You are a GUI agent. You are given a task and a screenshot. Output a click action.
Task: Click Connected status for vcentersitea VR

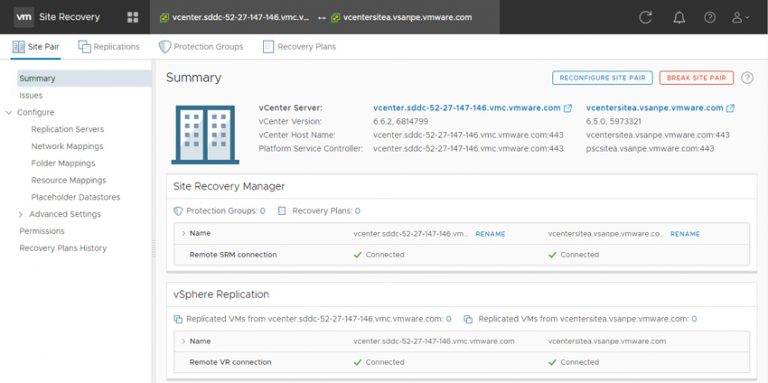(574, 362)
